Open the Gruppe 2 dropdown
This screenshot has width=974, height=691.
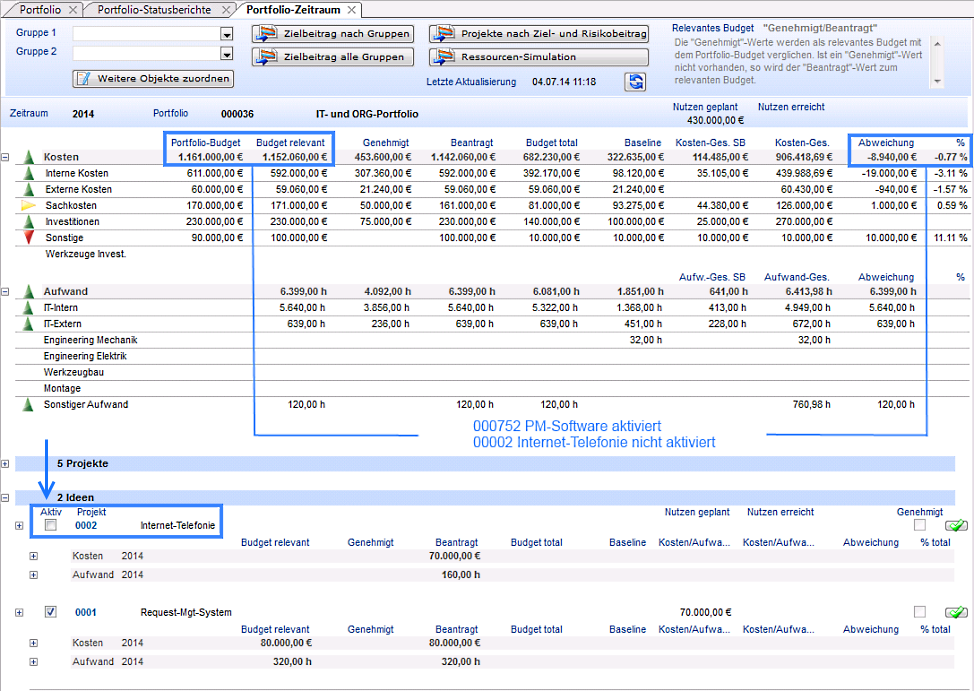tap(227, 54)
